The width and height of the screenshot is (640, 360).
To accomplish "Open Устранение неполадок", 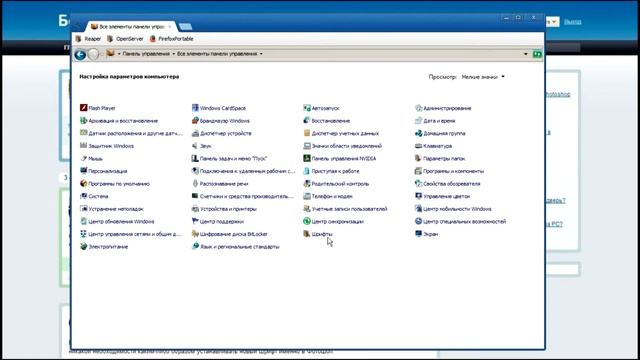I will [112, 209].
